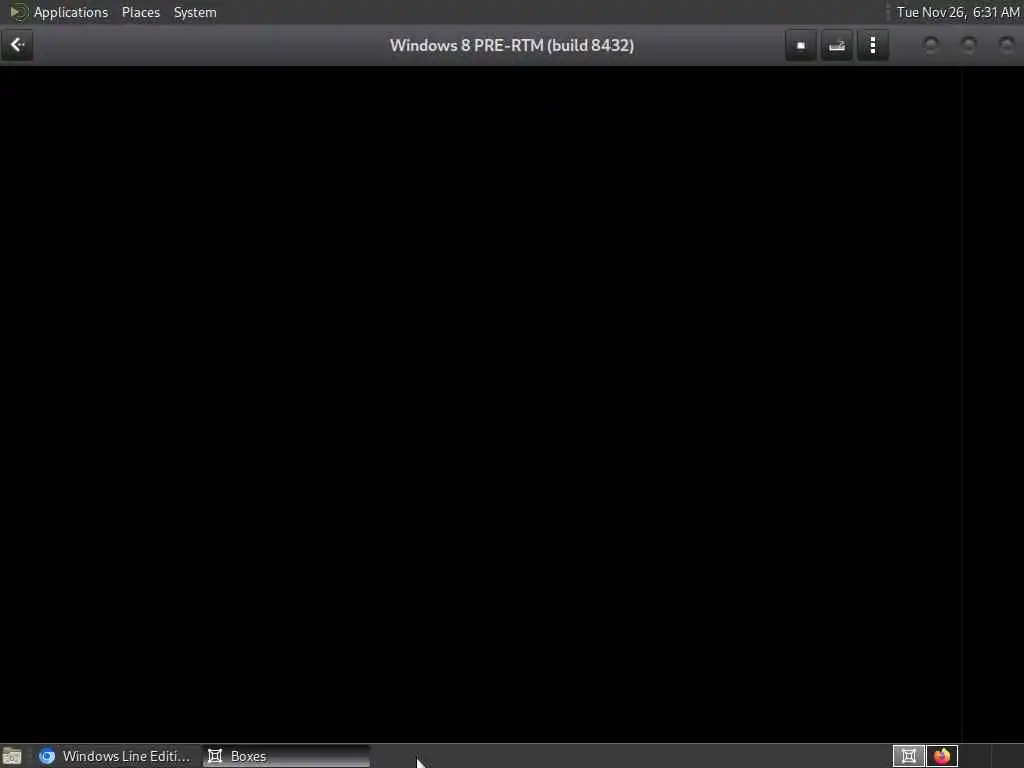Image resolution: width=1024 pixels, height=768 pixels.
Task: Open the Places menu
Action: [x=140, y=12]
